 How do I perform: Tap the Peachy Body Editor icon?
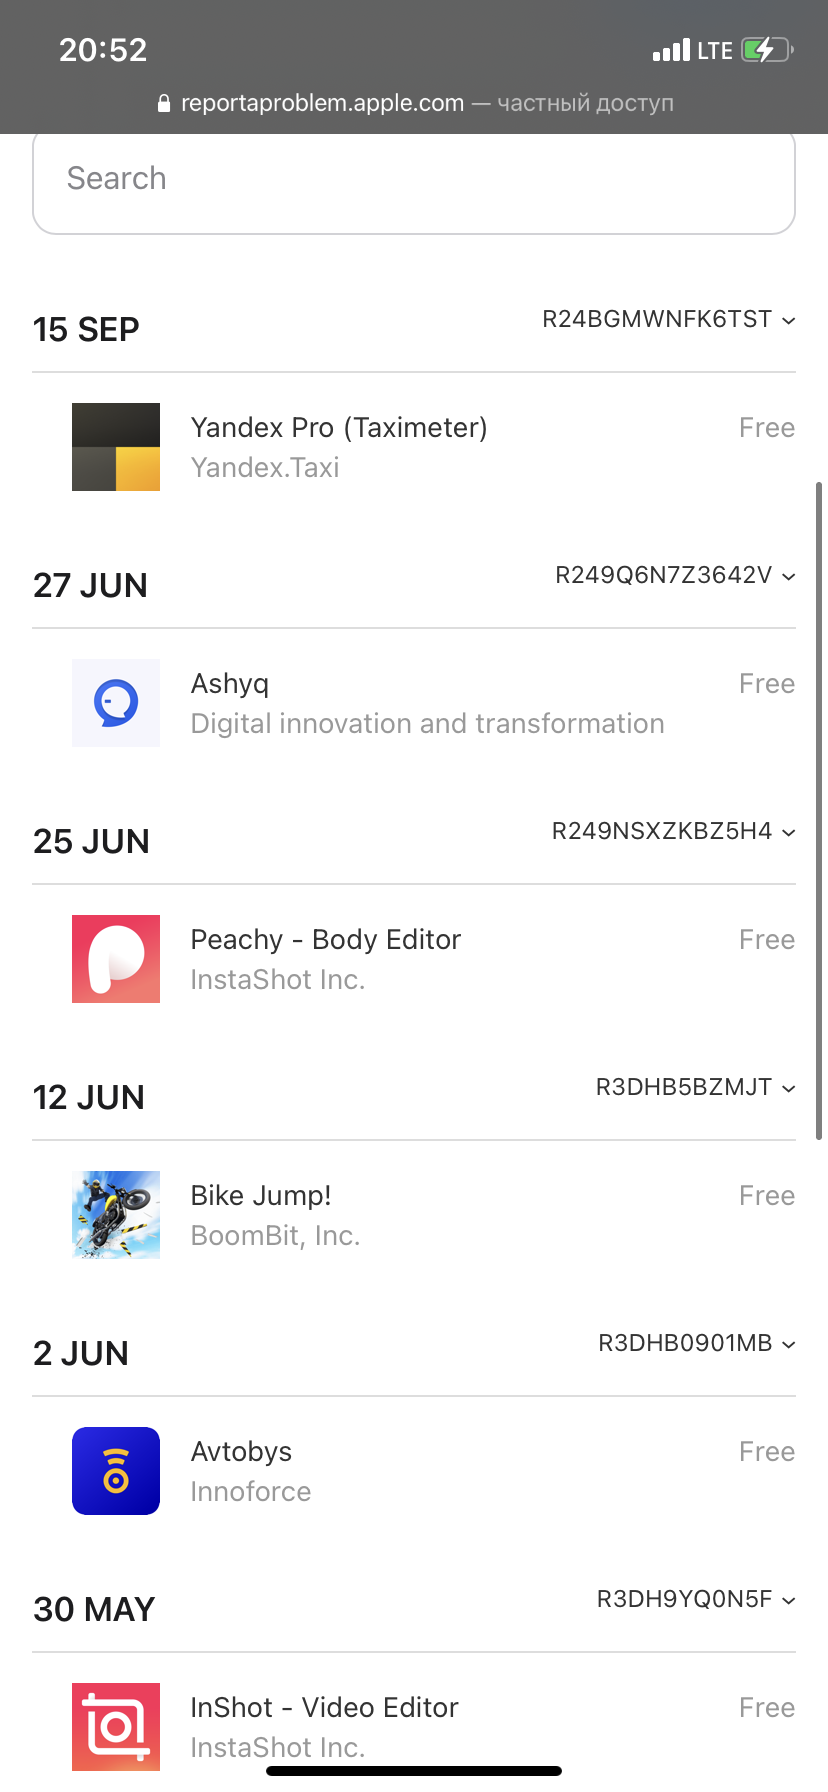tap(116, 959)
